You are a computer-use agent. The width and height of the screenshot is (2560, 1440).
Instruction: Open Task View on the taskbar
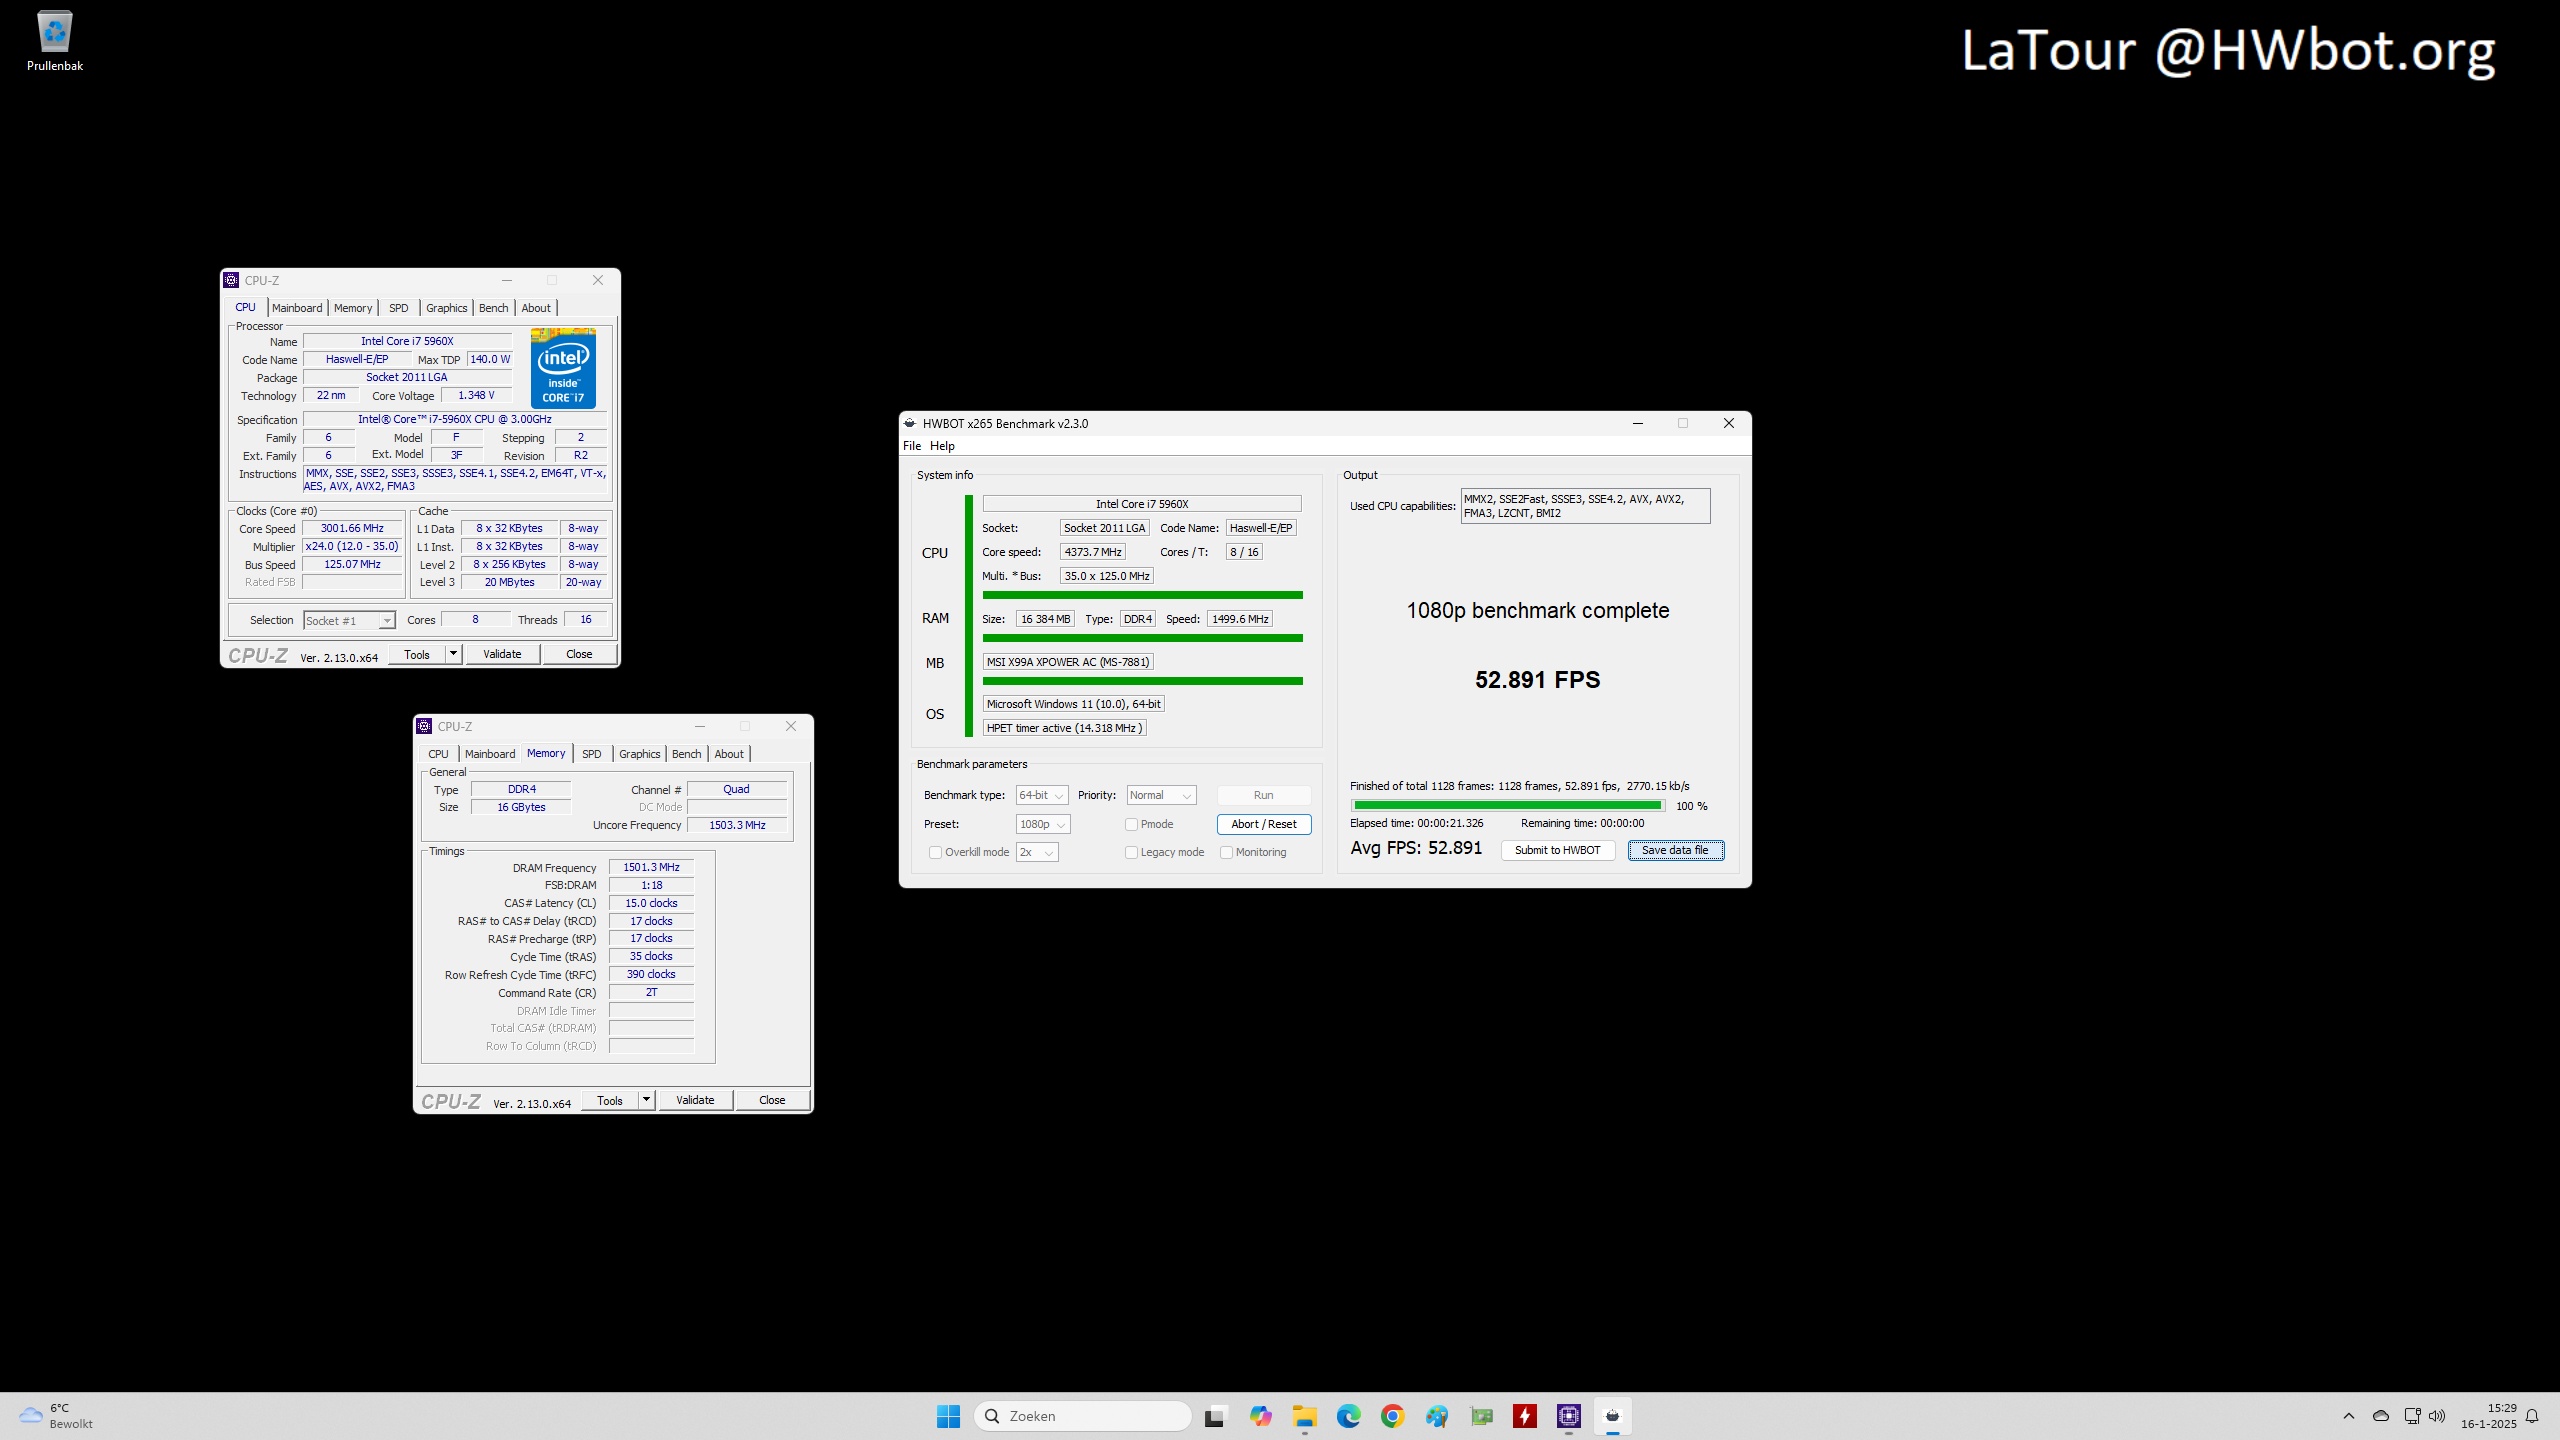pyautogui.click(x=1215, y=1416)
